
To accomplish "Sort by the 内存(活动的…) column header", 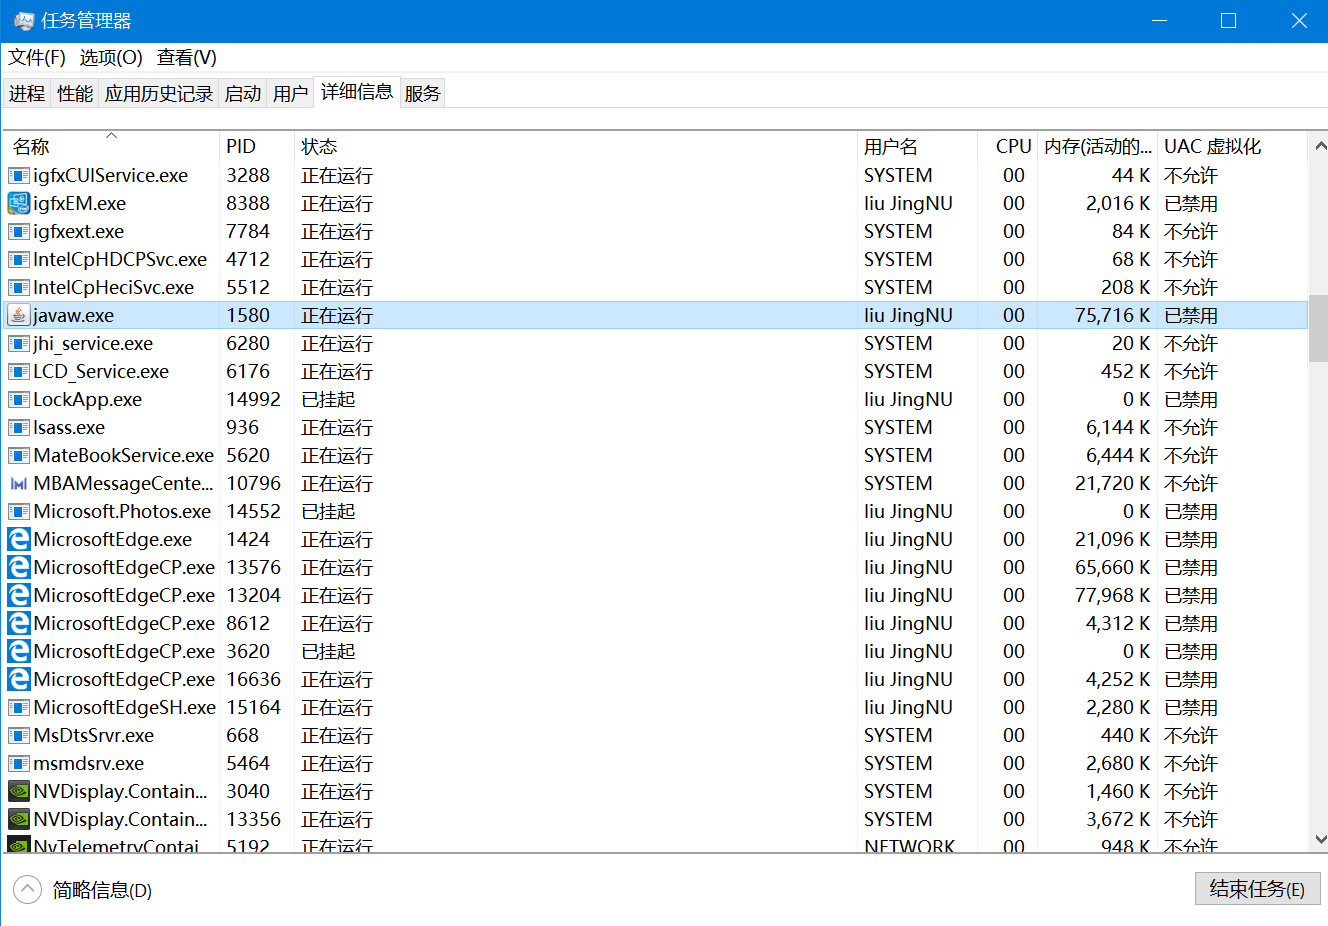I will (1098, 146).
